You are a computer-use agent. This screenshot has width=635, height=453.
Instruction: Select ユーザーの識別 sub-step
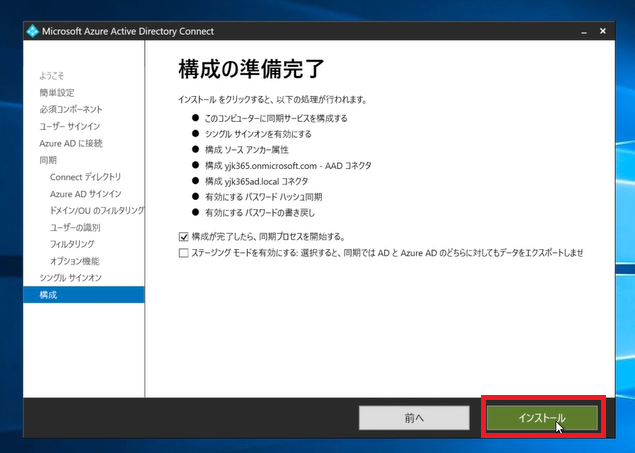(x=75, y=228)
